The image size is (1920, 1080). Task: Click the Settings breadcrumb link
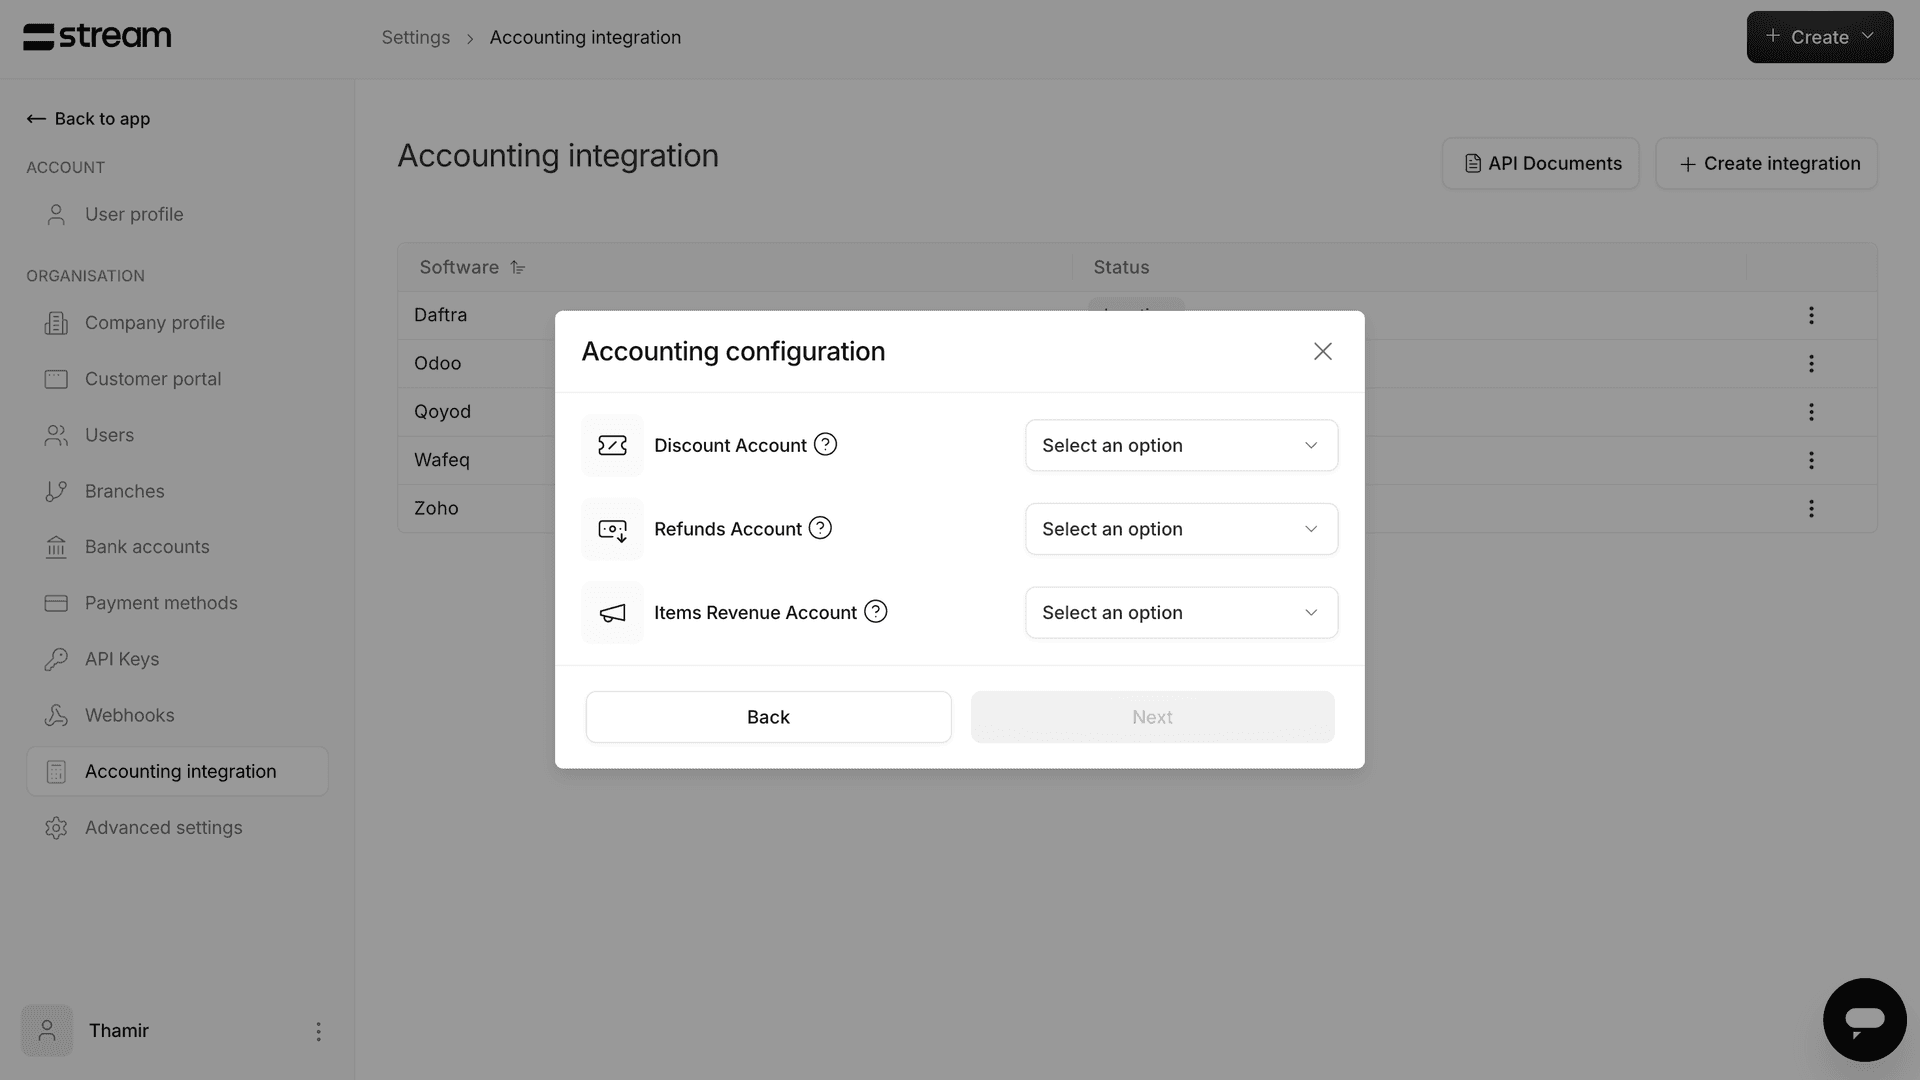[415, 37]
